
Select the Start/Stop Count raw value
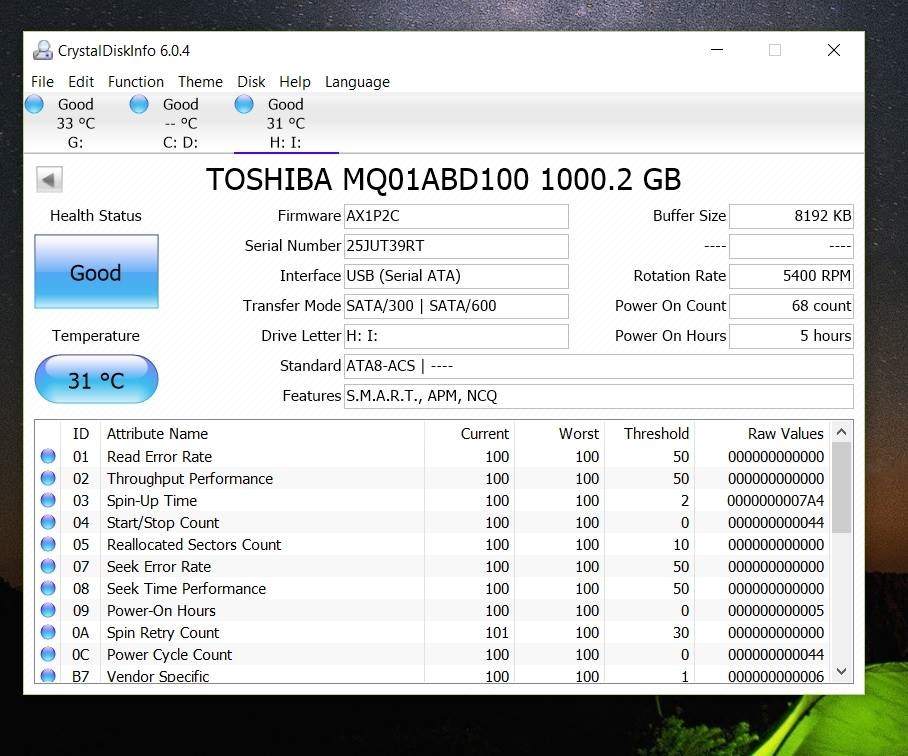(x=775, y=523)
